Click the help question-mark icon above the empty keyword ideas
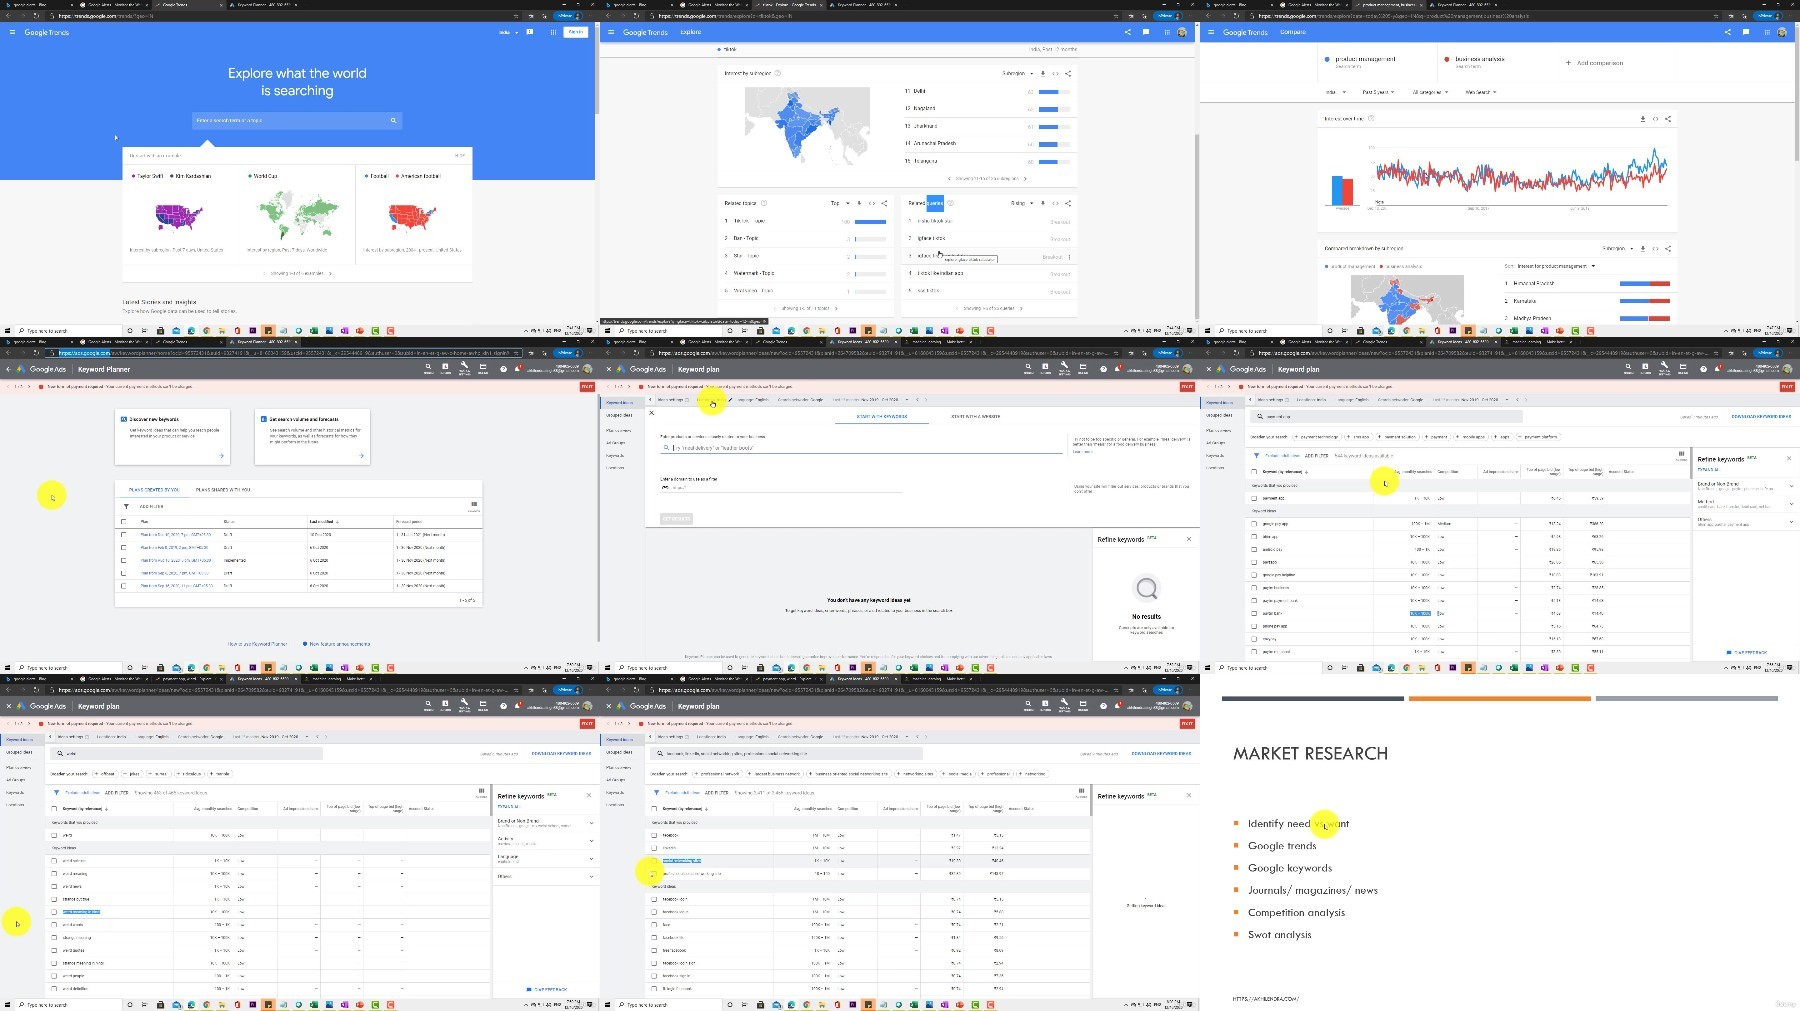 pyautogui.click(x=1103, y=369)
